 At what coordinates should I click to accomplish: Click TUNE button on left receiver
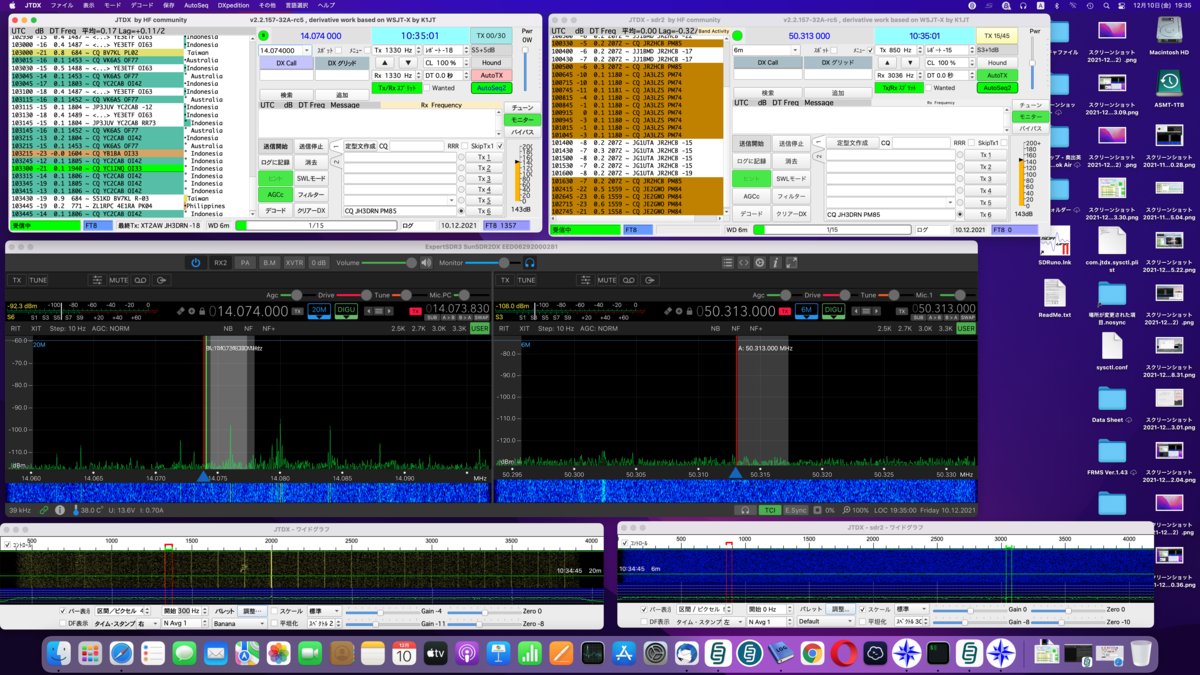click(38, 280)
